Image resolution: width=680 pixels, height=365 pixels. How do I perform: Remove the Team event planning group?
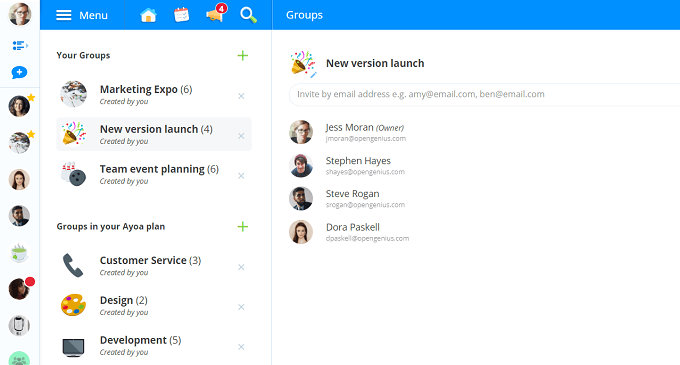coord(241,176)
